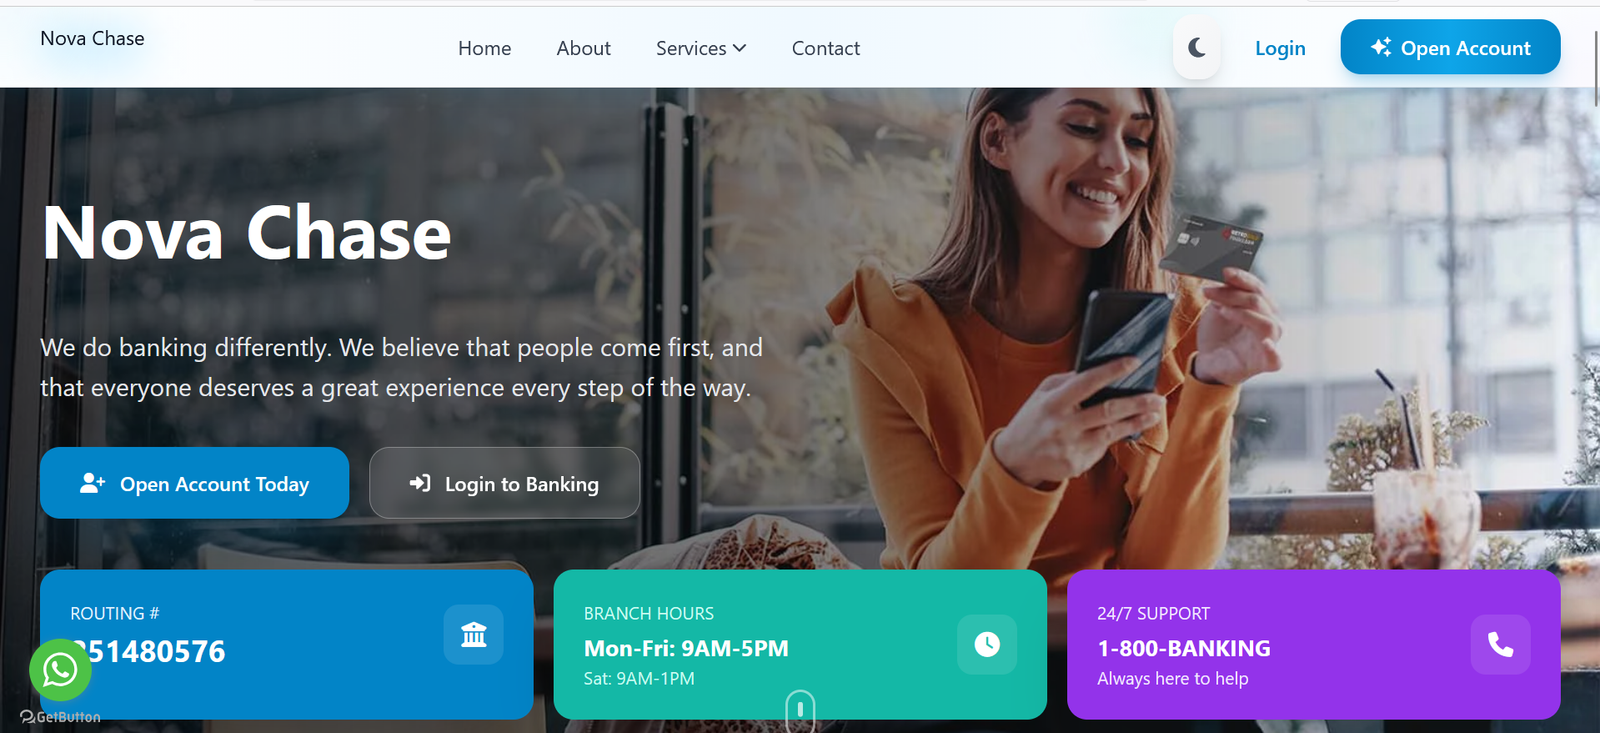The image size is (1600, 733).
Task: Click the scroll-down mouse indicator
Action: (800, 710)
